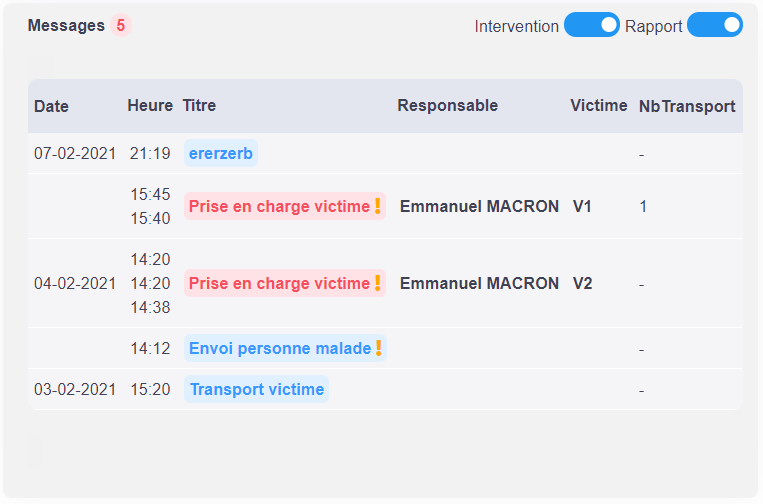Image resolution: width=763 pixels, height=504 pixels.
Task: Select the 03-02-2021 date cell
Action: coord(75,389)
